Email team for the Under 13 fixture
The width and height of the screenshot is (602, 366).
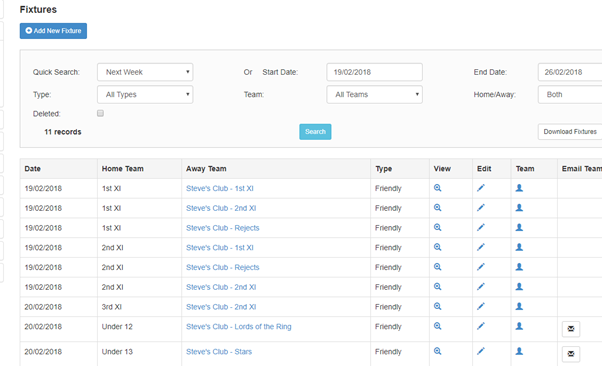coord(571,354)
